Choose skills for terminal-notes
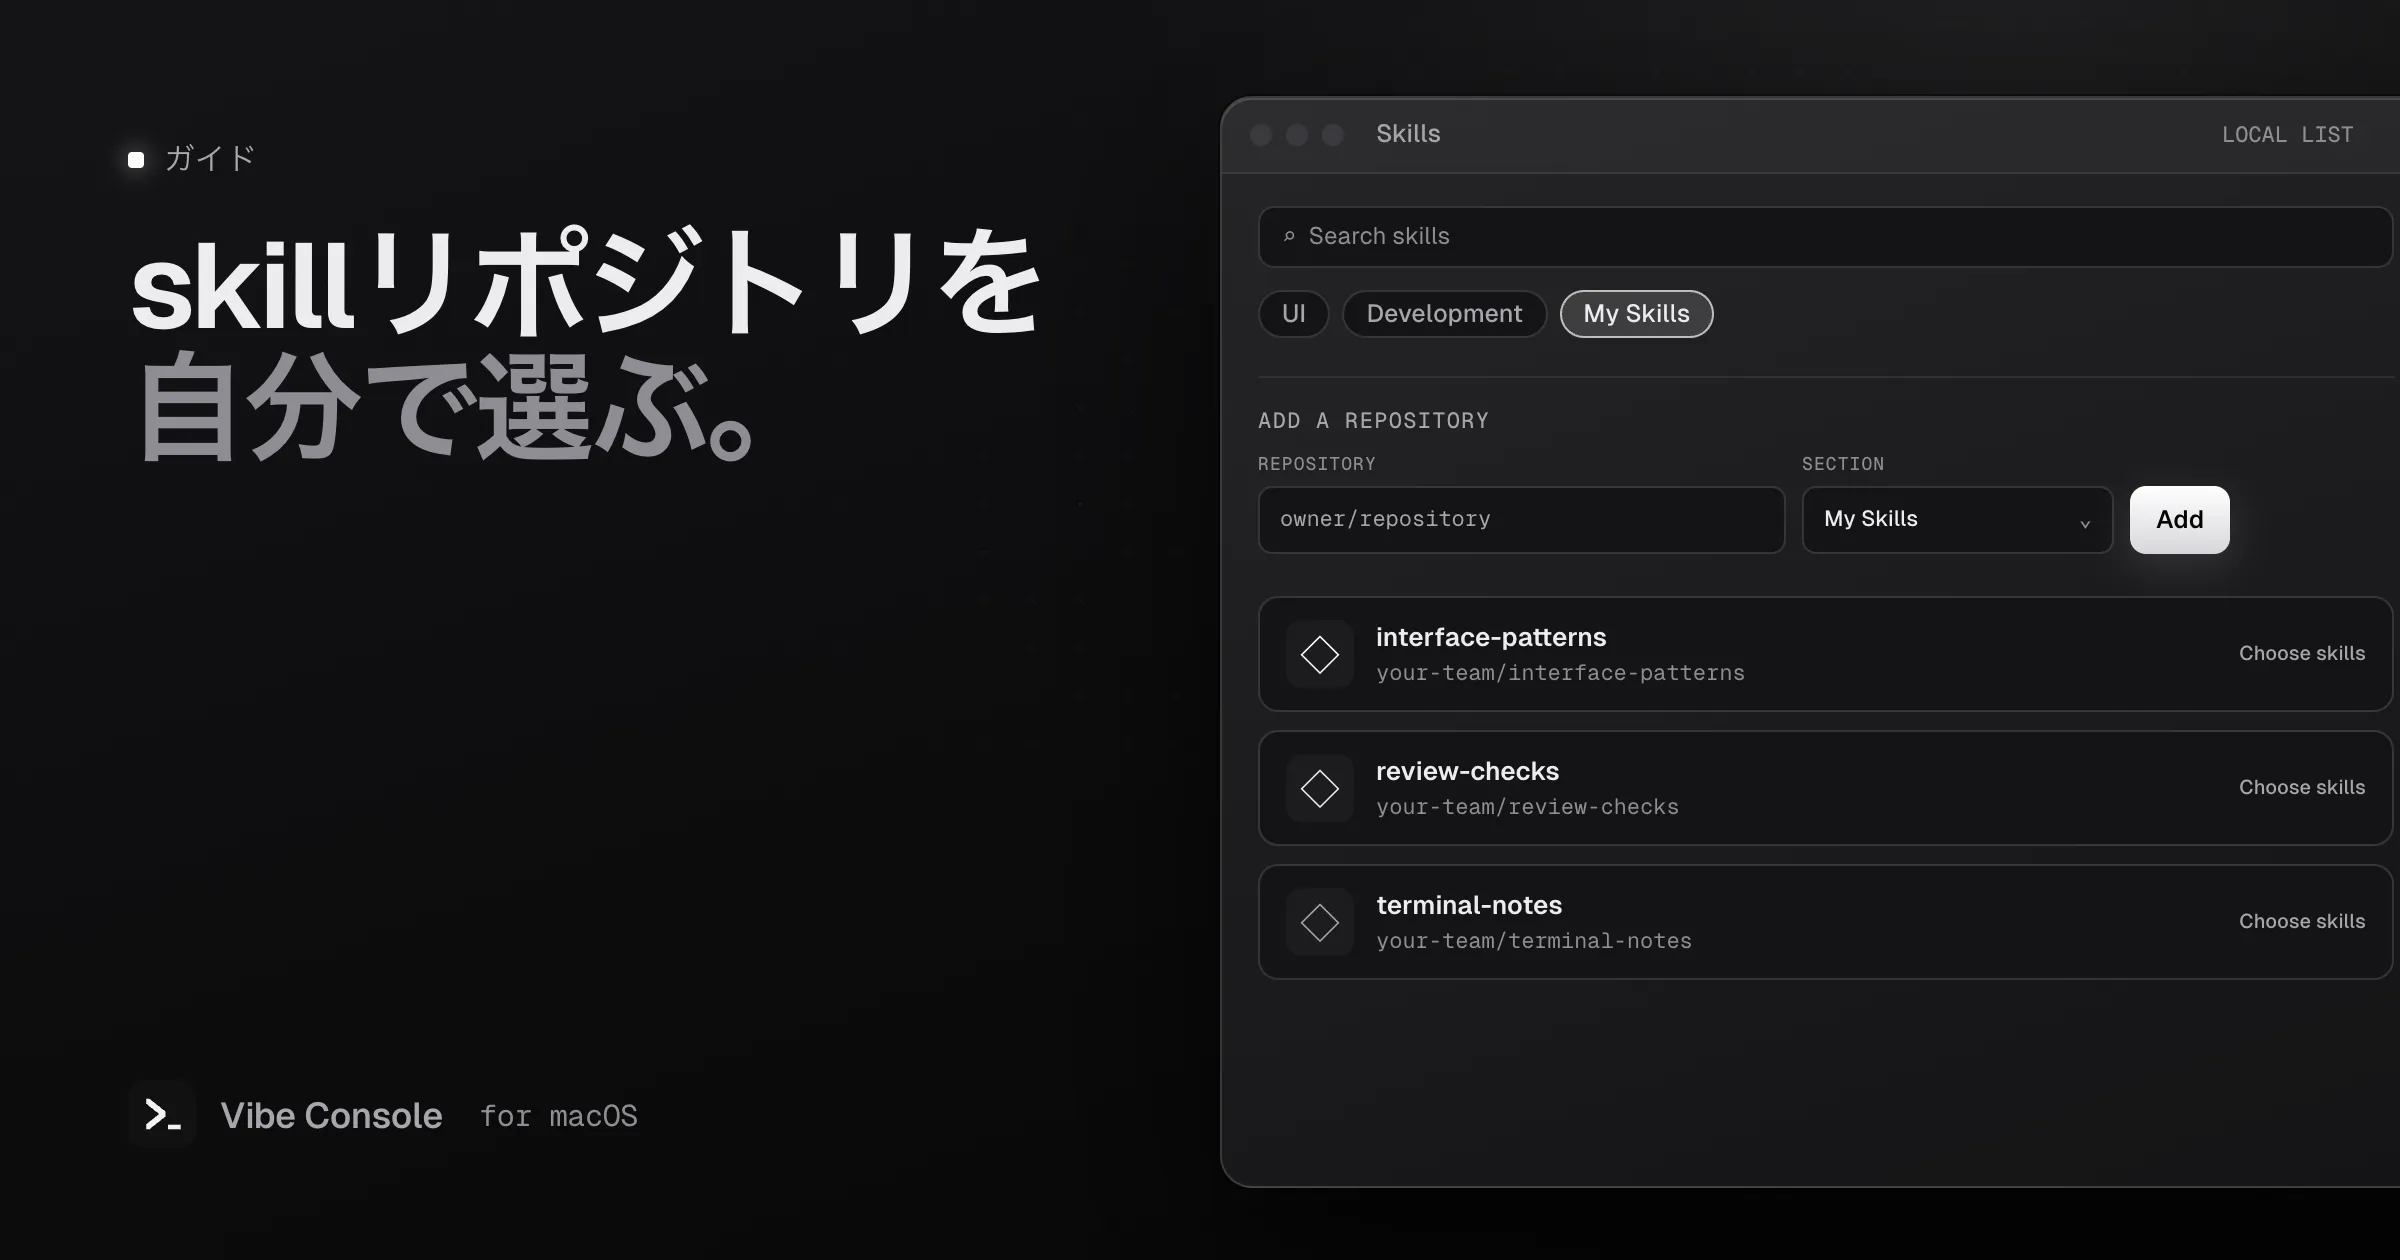 pos(2302,922)
